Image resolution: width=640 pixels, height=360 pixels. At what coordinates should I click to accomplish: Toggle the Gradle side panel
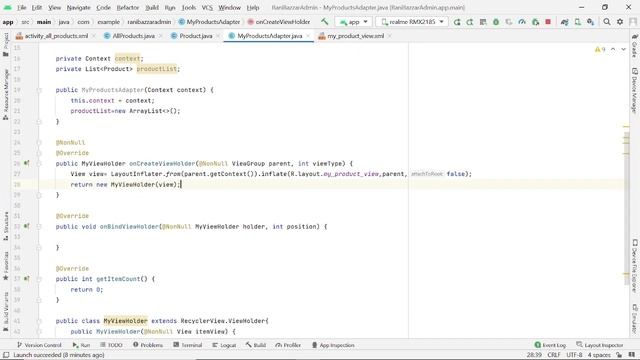point(634,45)
